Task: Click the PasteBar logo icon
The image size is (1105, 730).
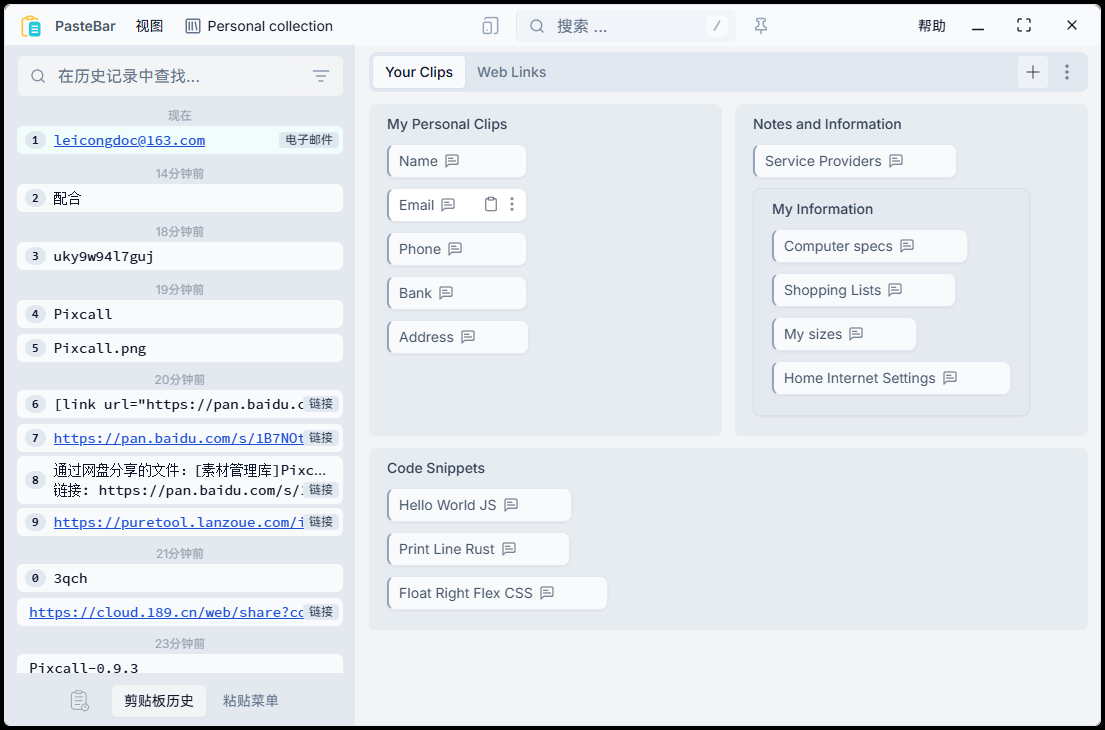Action: coord(31,26)
